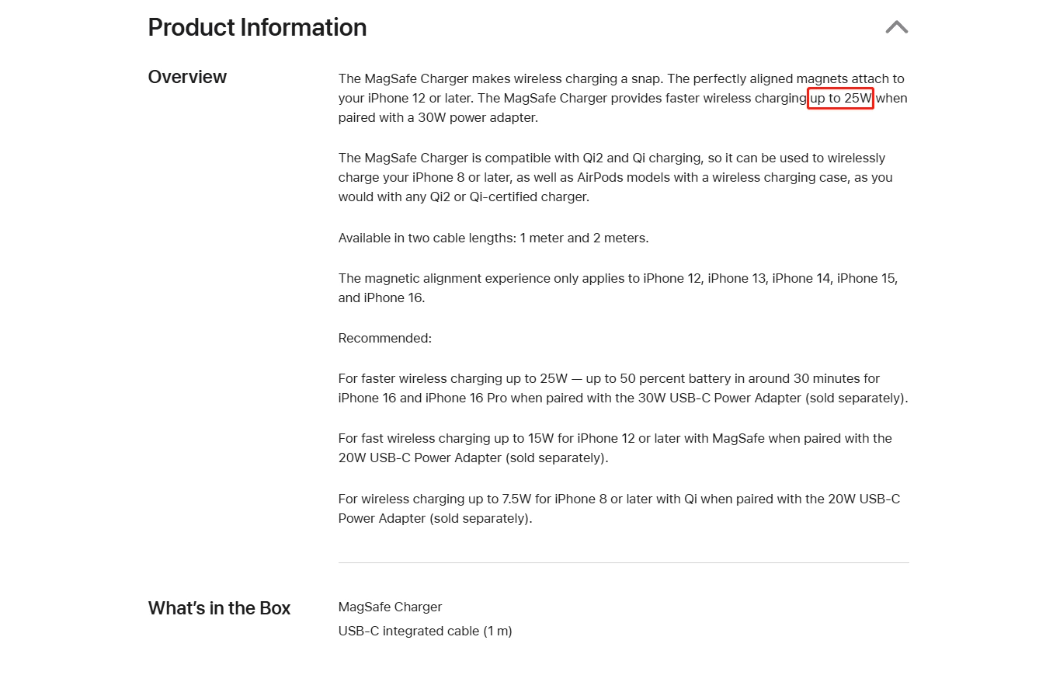Click the red-boxed "up to 25W" text
Screen dimensions: 1046x675
(841, 98)
